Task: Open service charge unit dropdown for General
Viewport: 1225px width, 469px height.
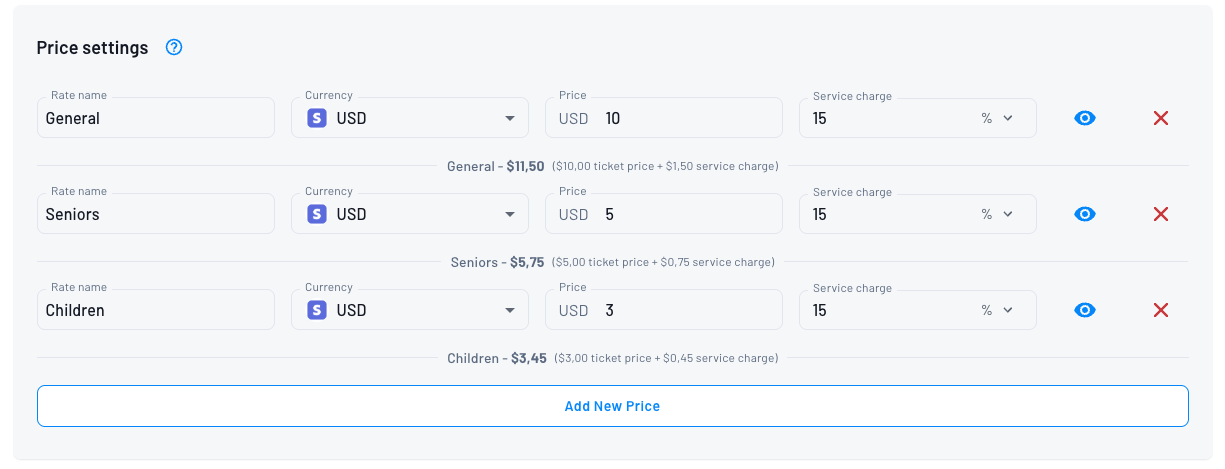Action: (997, 118)
